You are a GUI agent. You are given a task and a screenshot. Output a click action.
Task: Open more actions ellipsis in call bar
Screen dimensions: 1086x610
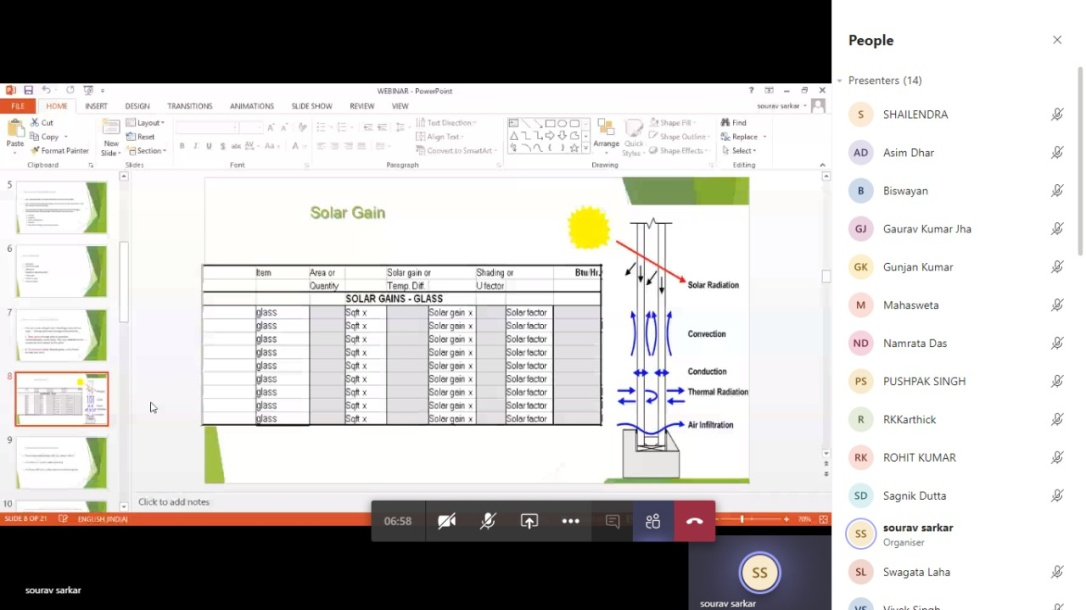[570, 521]
